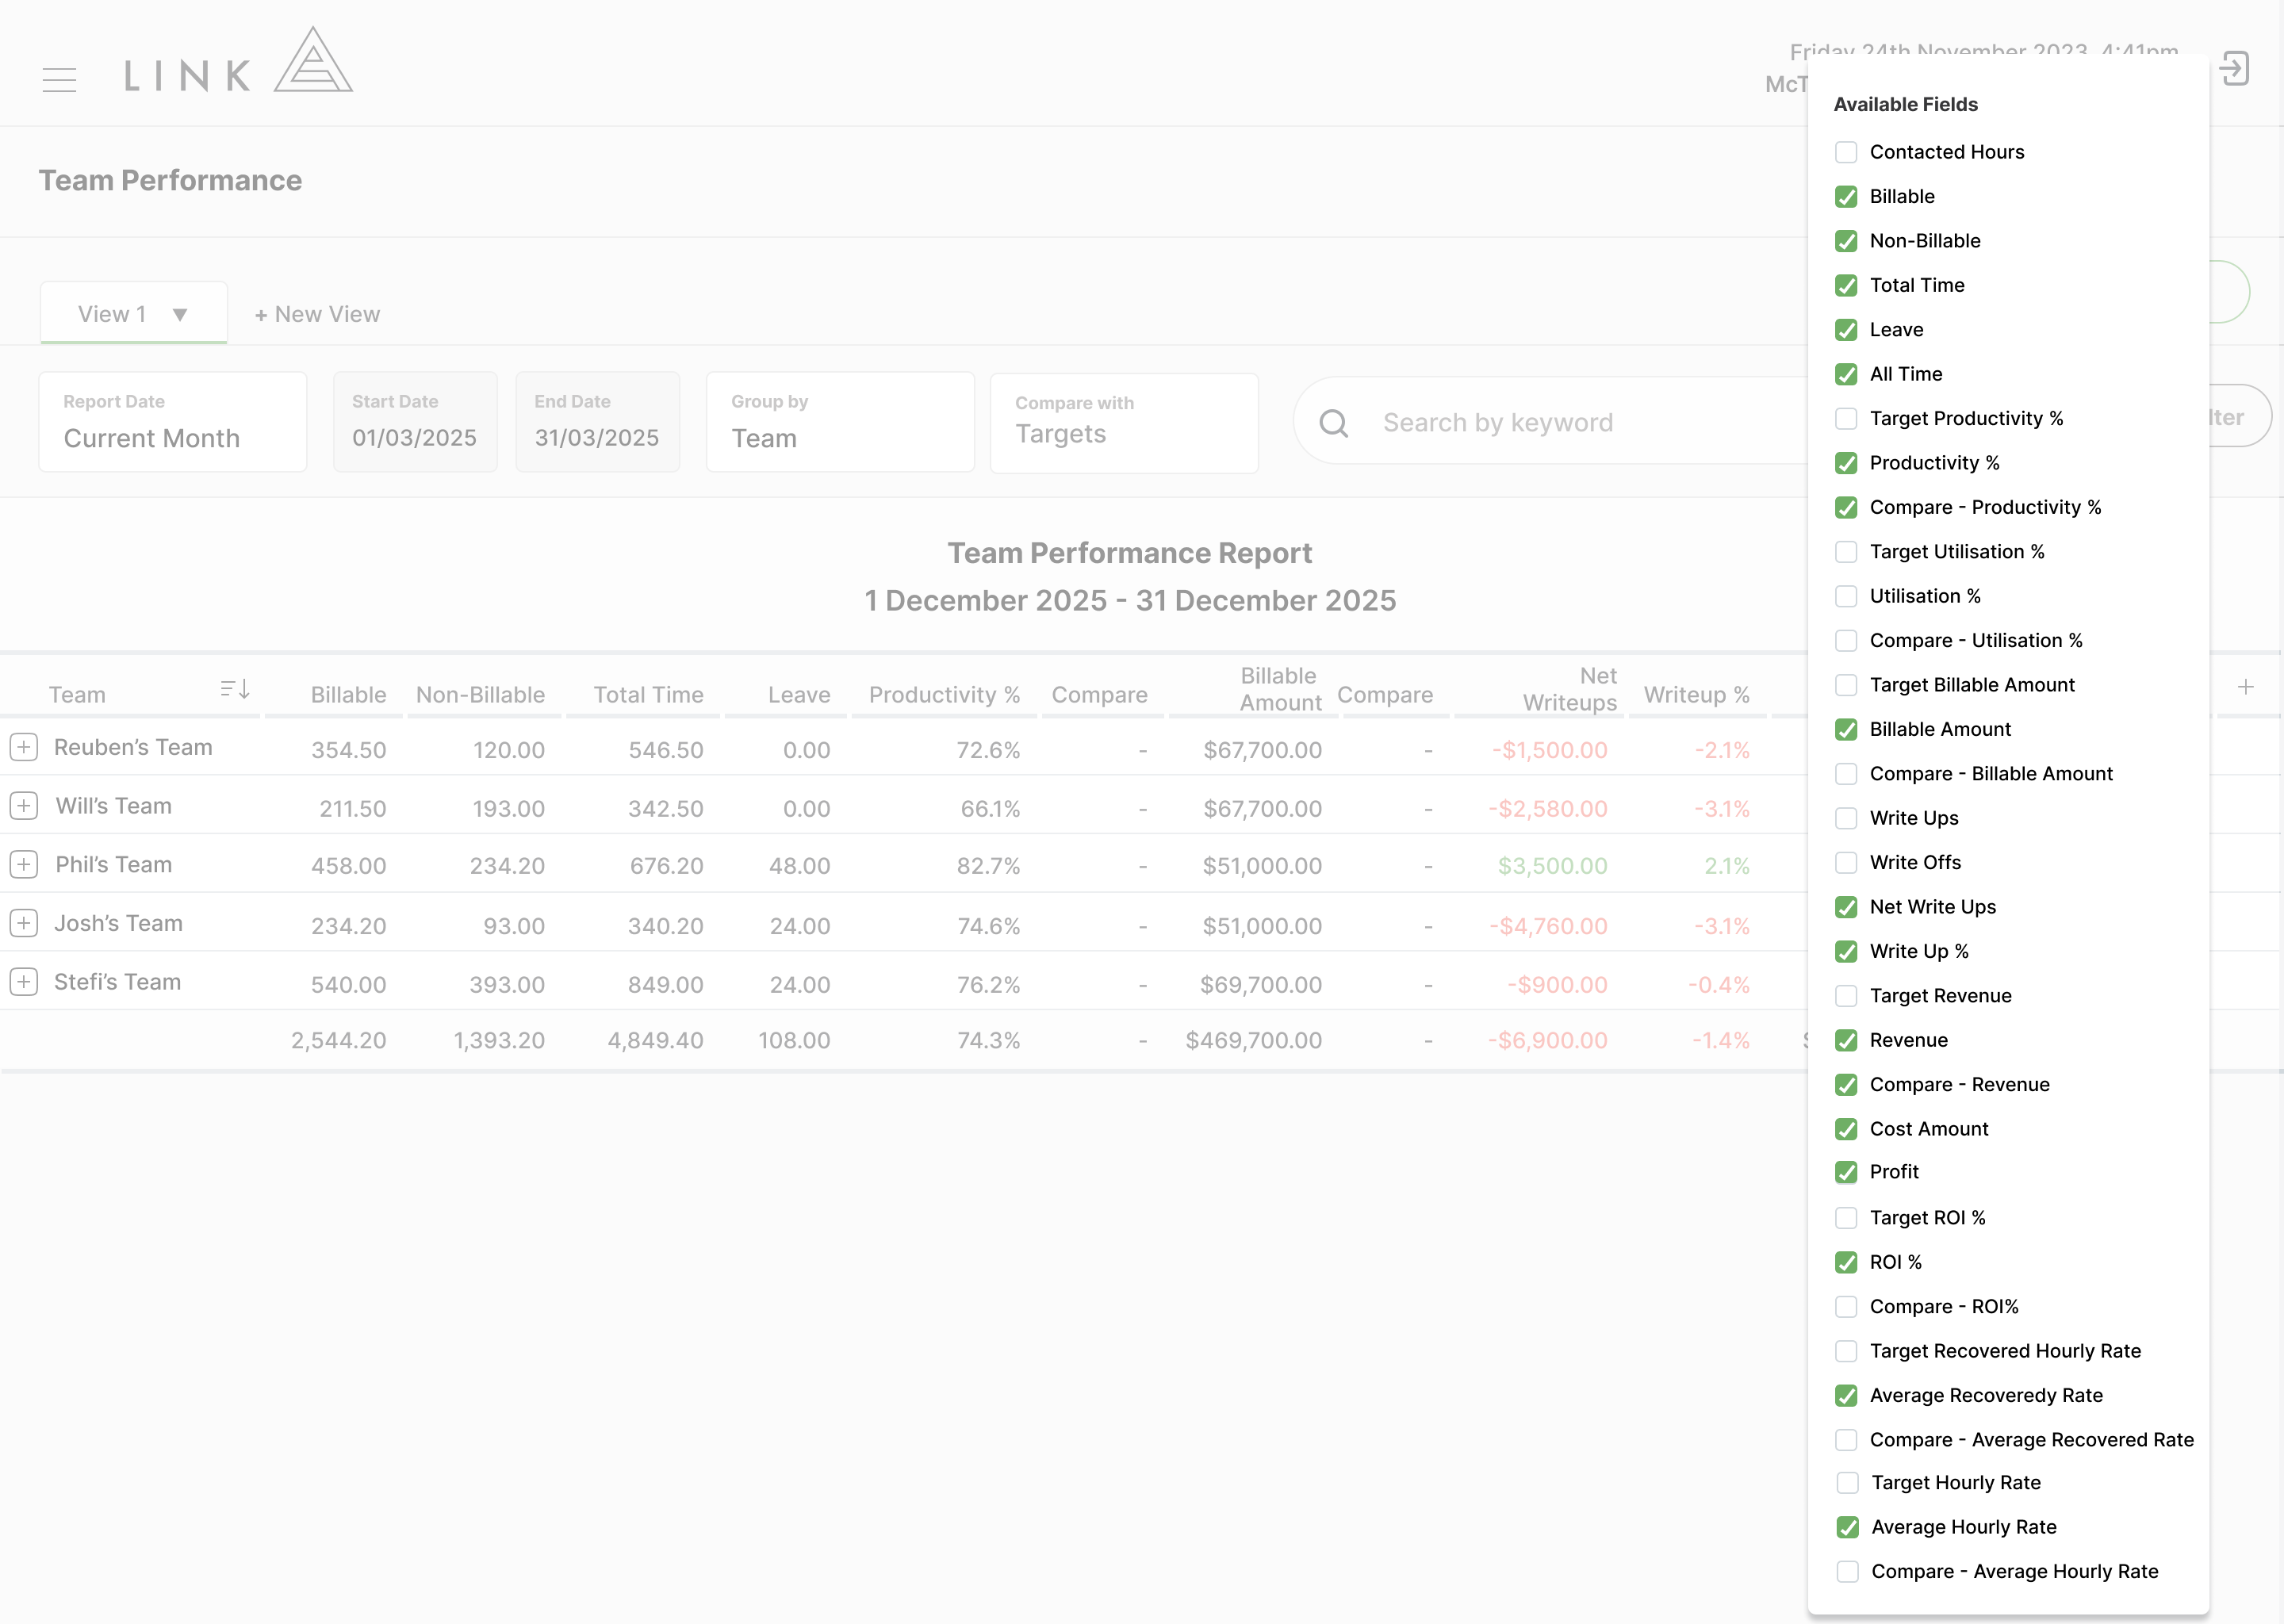This screenshot has height=1624, width=2284.
Task: Enable Compare - Utilisation % checkbox
Action: (1846, 641)
